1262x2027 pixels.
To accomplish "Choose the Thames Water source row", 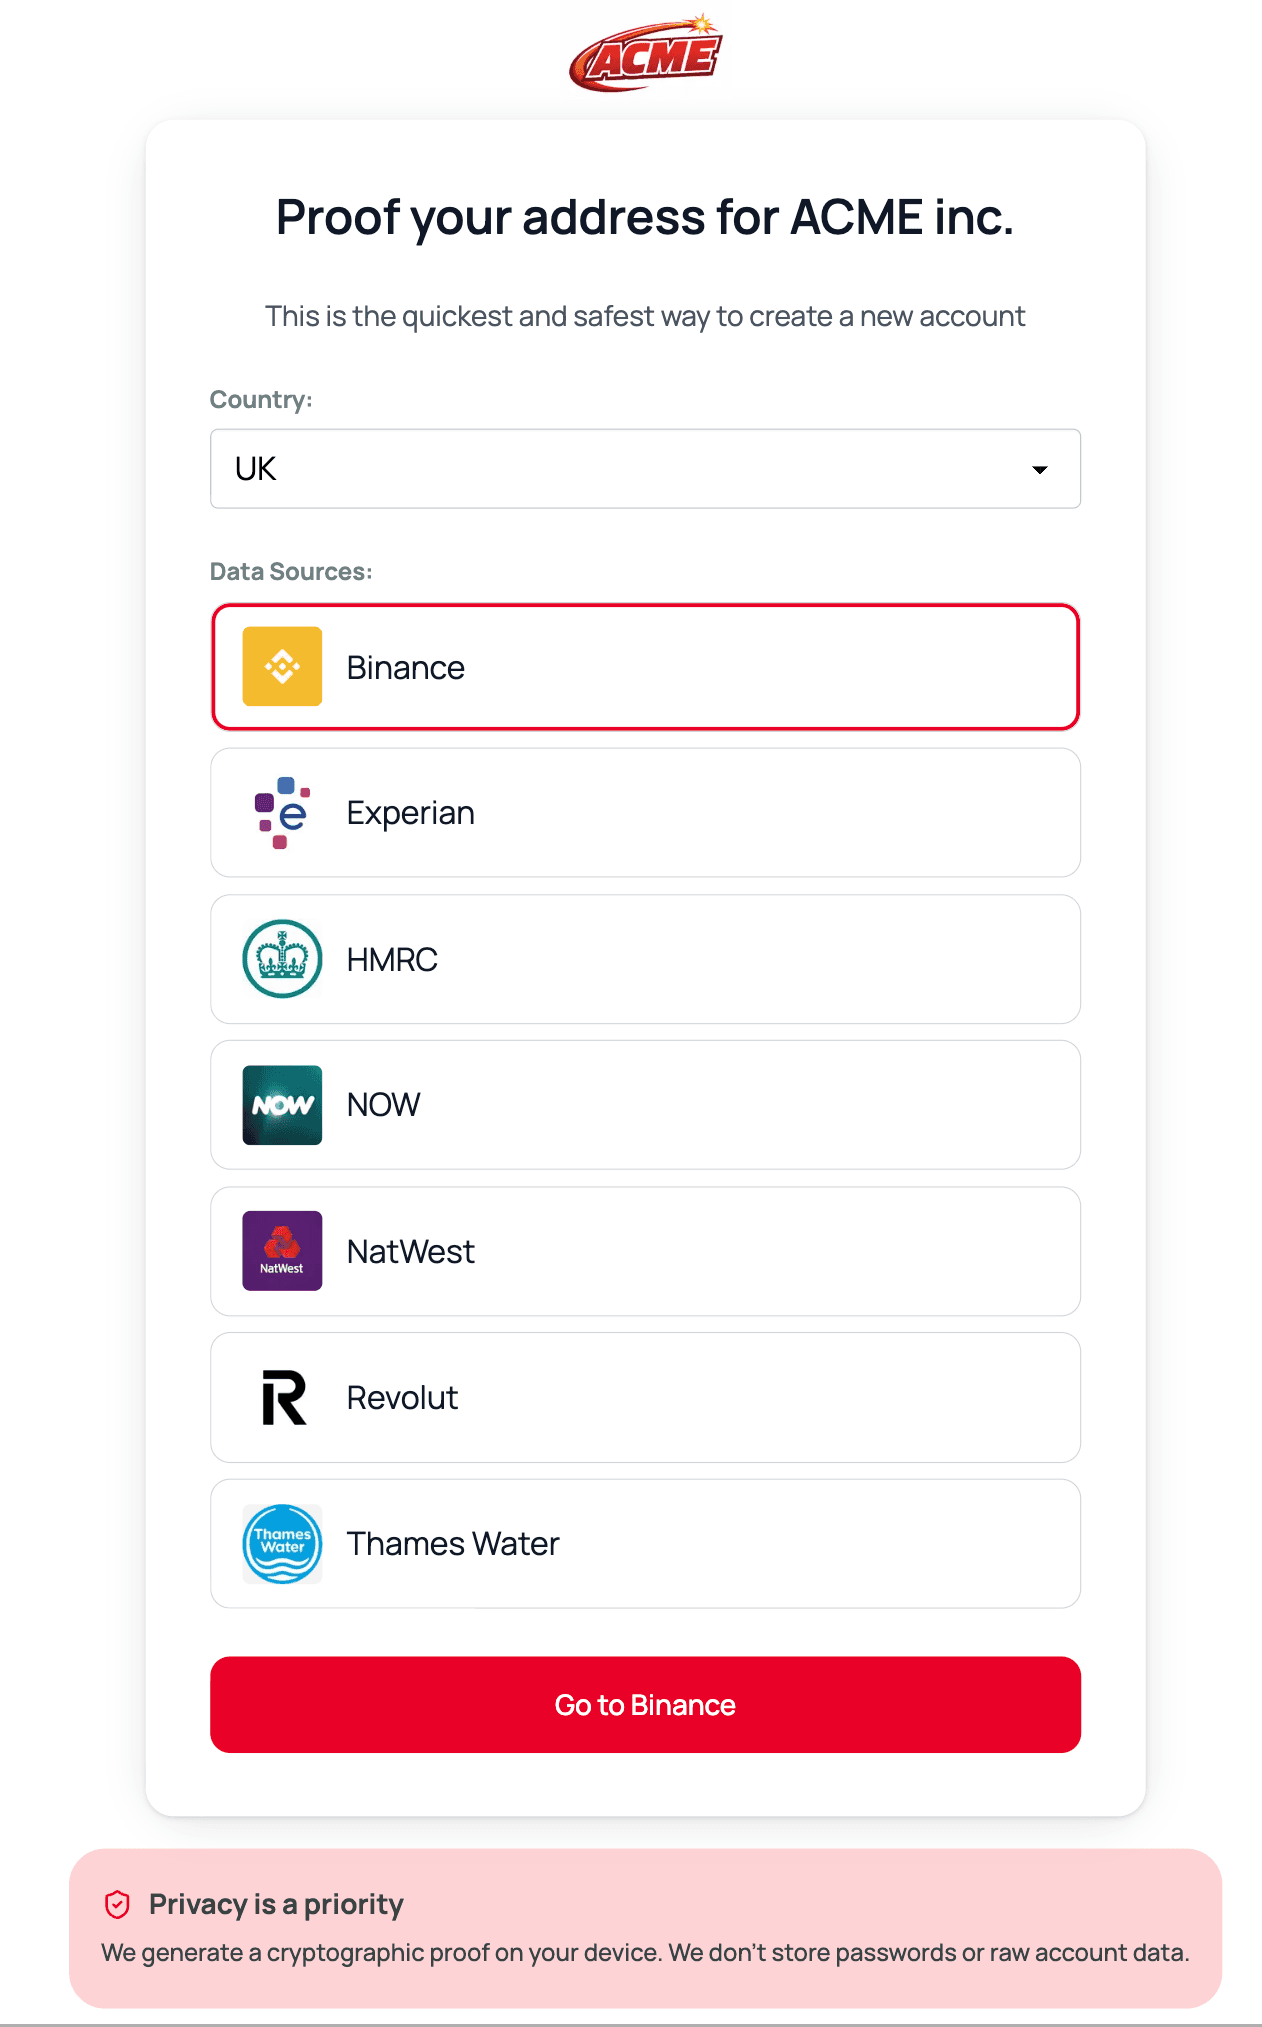I will click(645, 1543).
